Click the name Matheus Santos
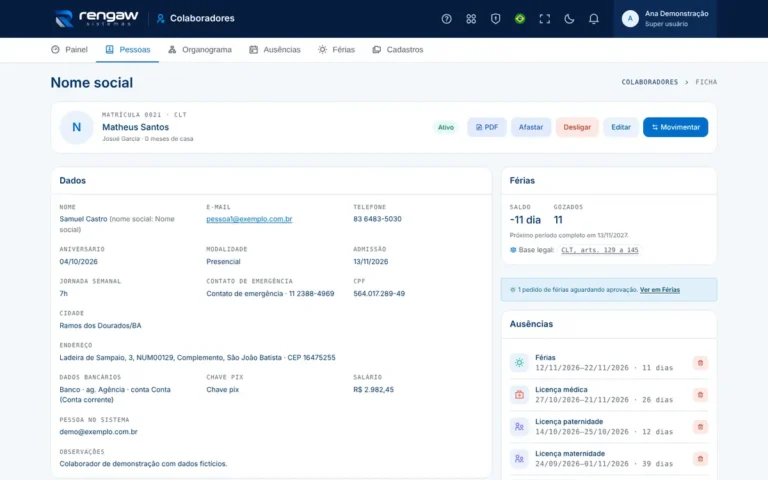 point(135,127)
